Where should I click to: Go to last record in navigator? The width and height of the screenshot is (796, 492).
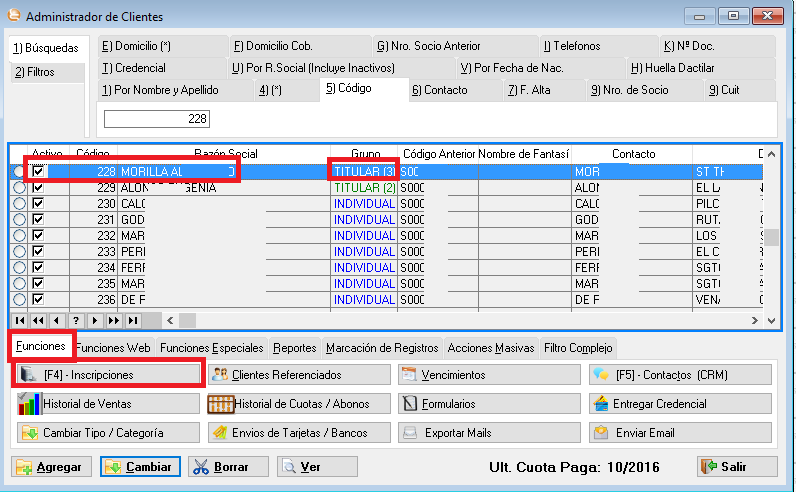[132, 321]
